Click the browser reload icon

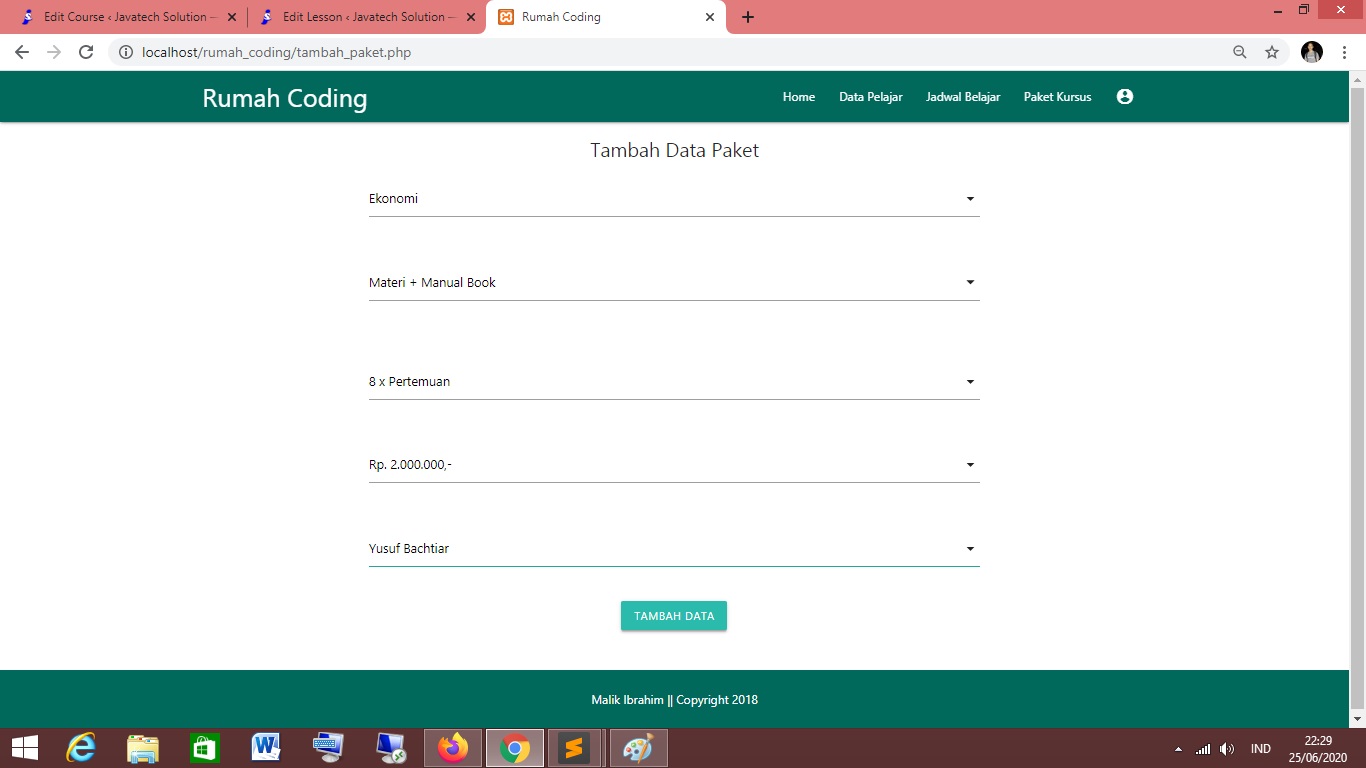(86, 52)
